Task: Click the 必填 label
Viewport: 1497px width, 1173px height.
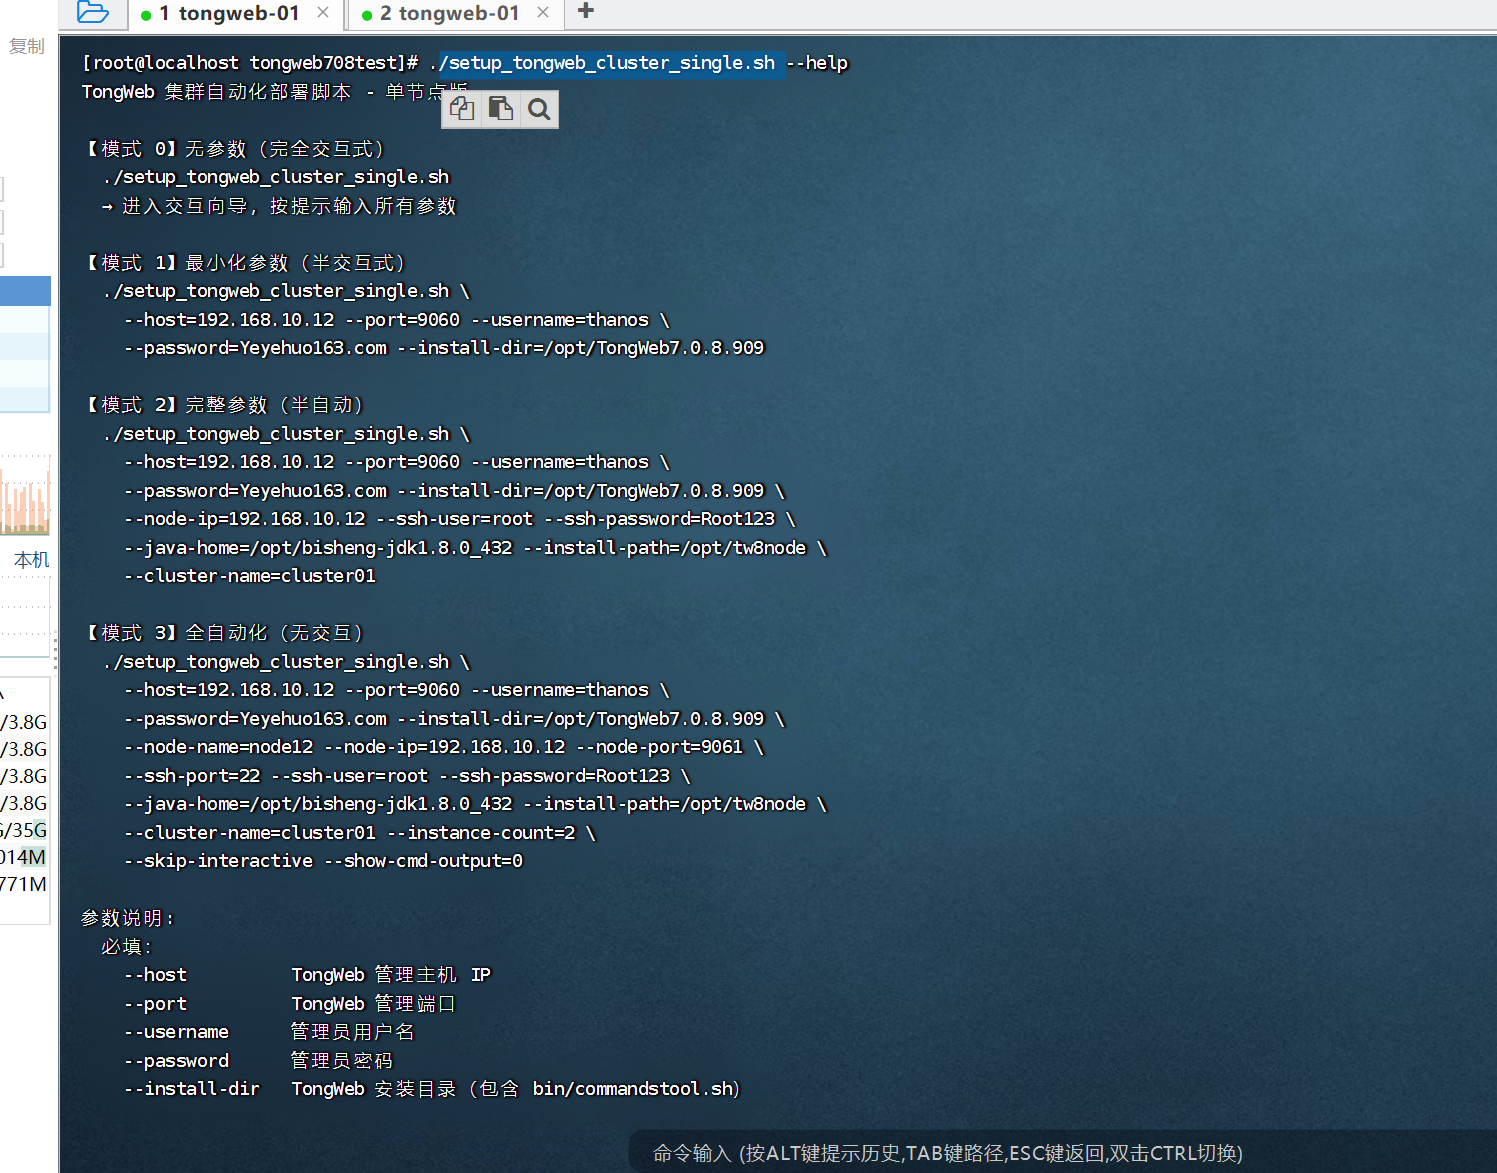Action: (x=127, y=946)
